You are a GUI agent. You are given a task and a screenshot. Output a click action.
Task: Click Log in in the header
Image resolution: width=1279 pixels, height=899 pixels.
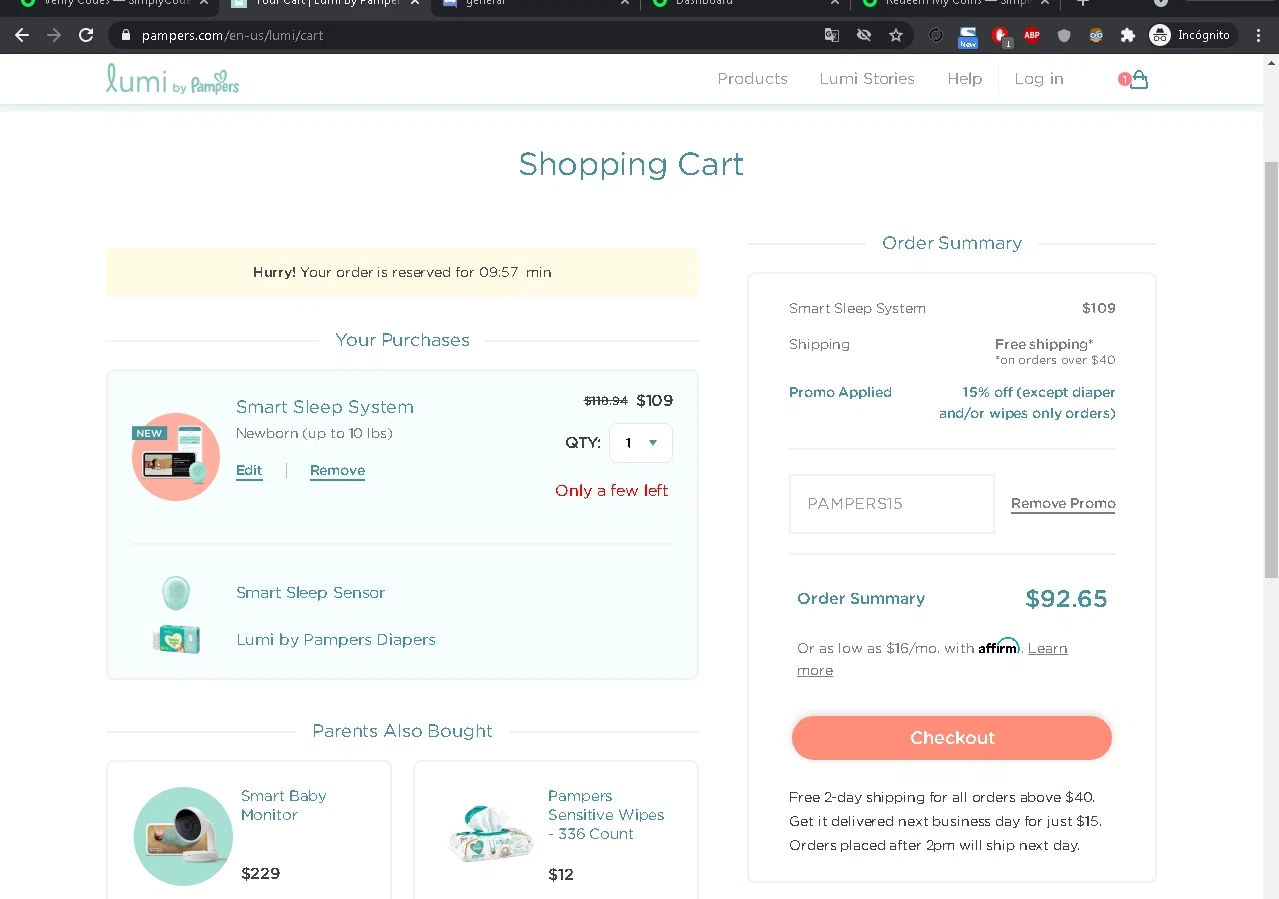[1039, 79]
